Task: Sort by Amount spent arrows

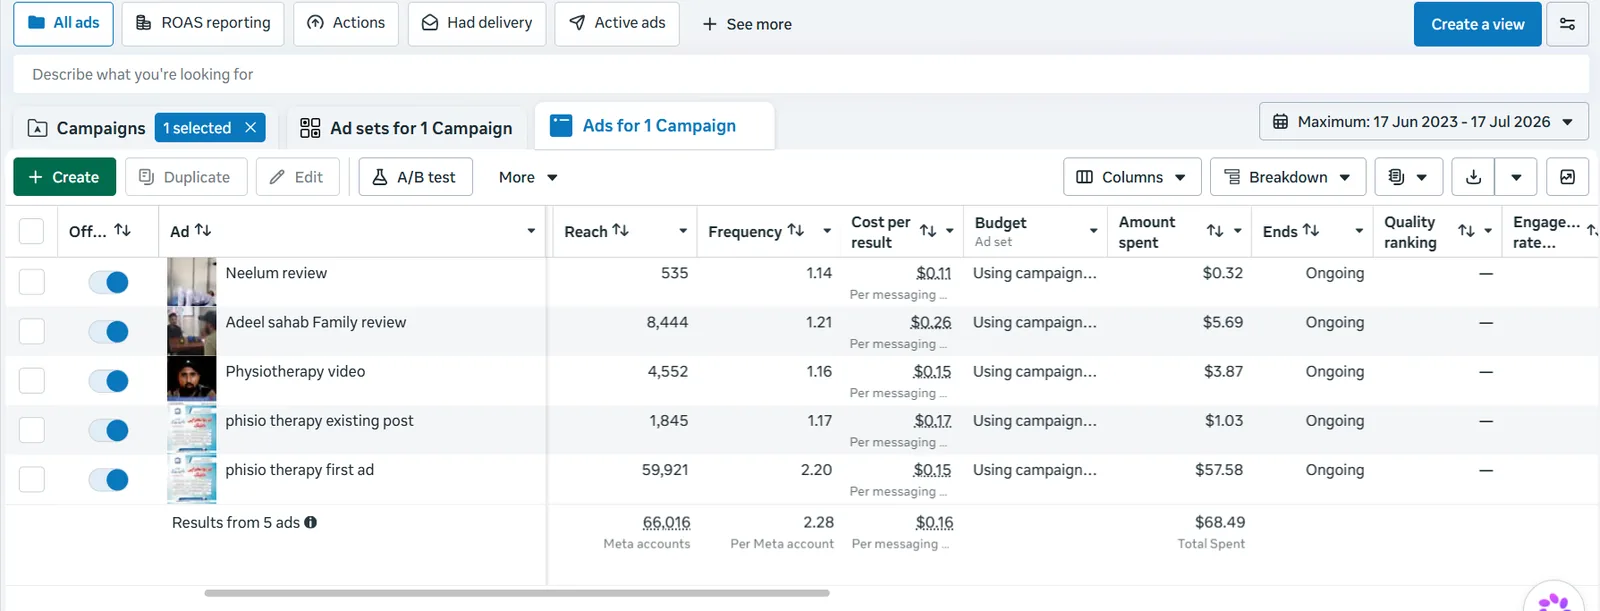Action: click(x=1215, y=231)
